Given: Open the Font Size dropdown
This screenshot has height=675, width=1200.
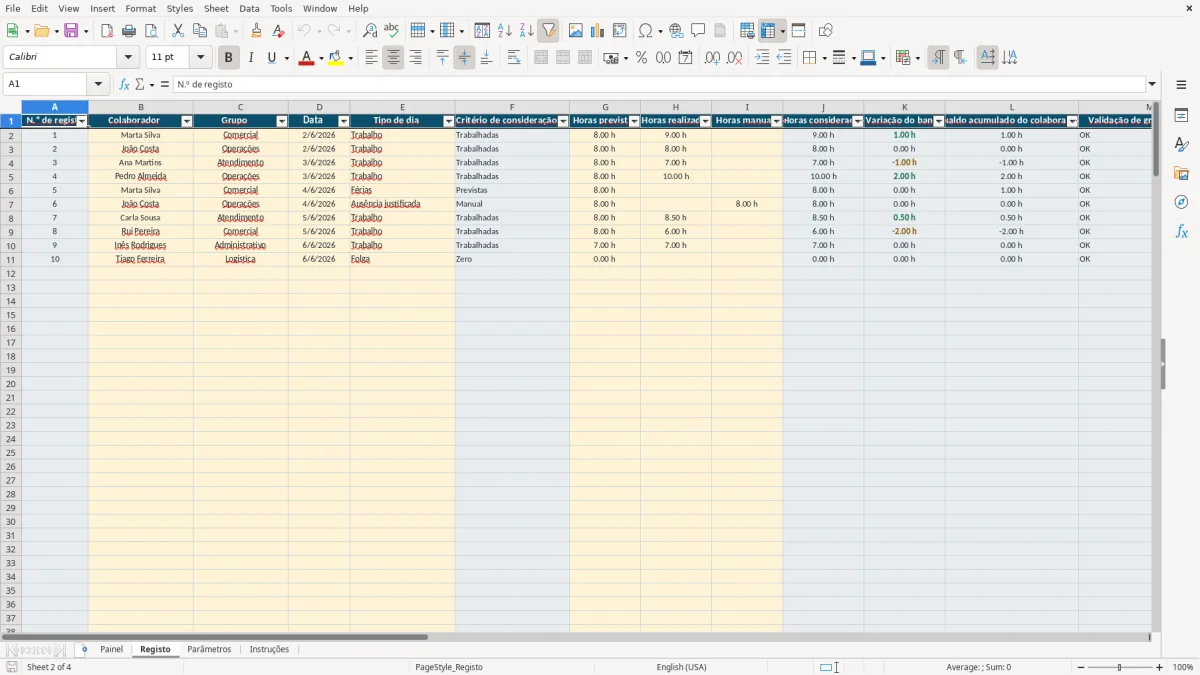Looking at the screenshot, I should tap(200, 58).
